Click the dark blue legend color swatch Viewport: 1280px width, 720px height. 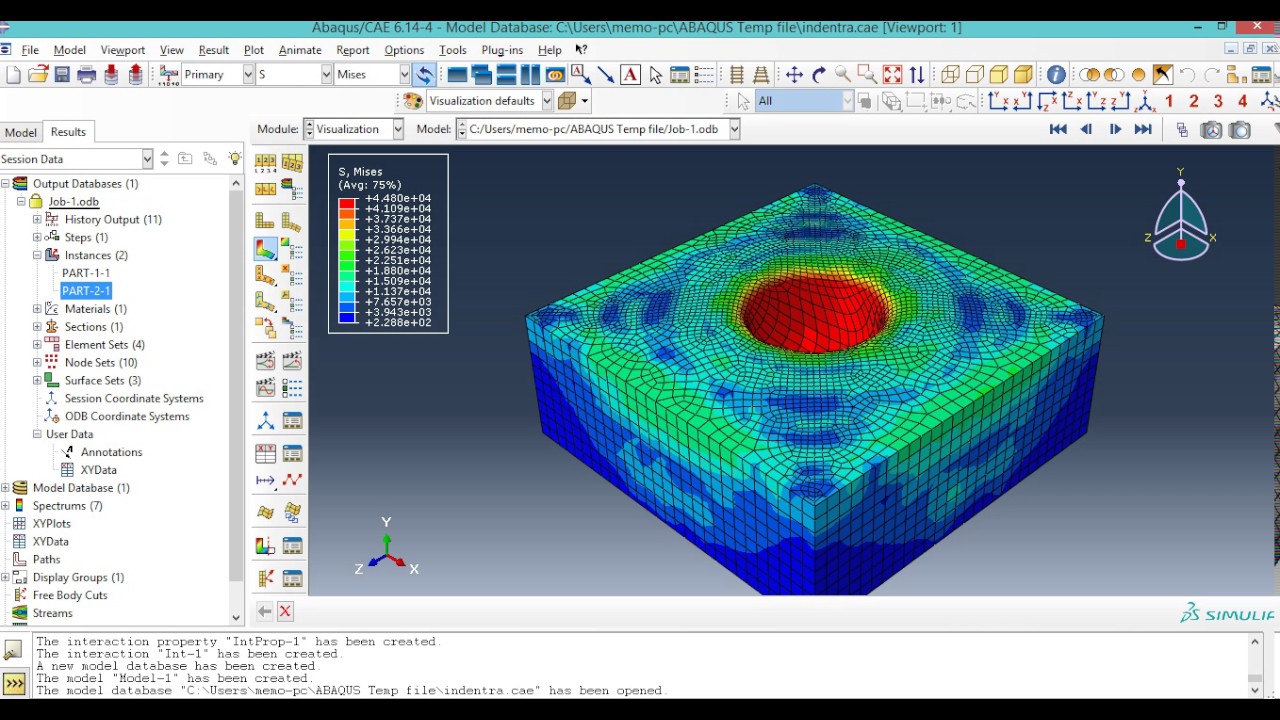(347, 318)
